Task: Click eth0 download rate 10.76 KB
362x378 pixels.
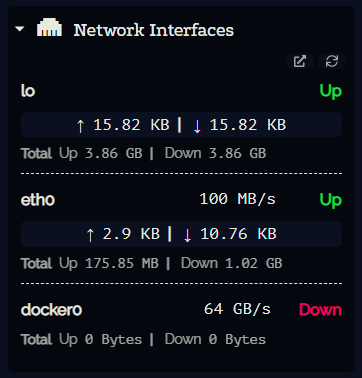Action: [x=230, y=234]
